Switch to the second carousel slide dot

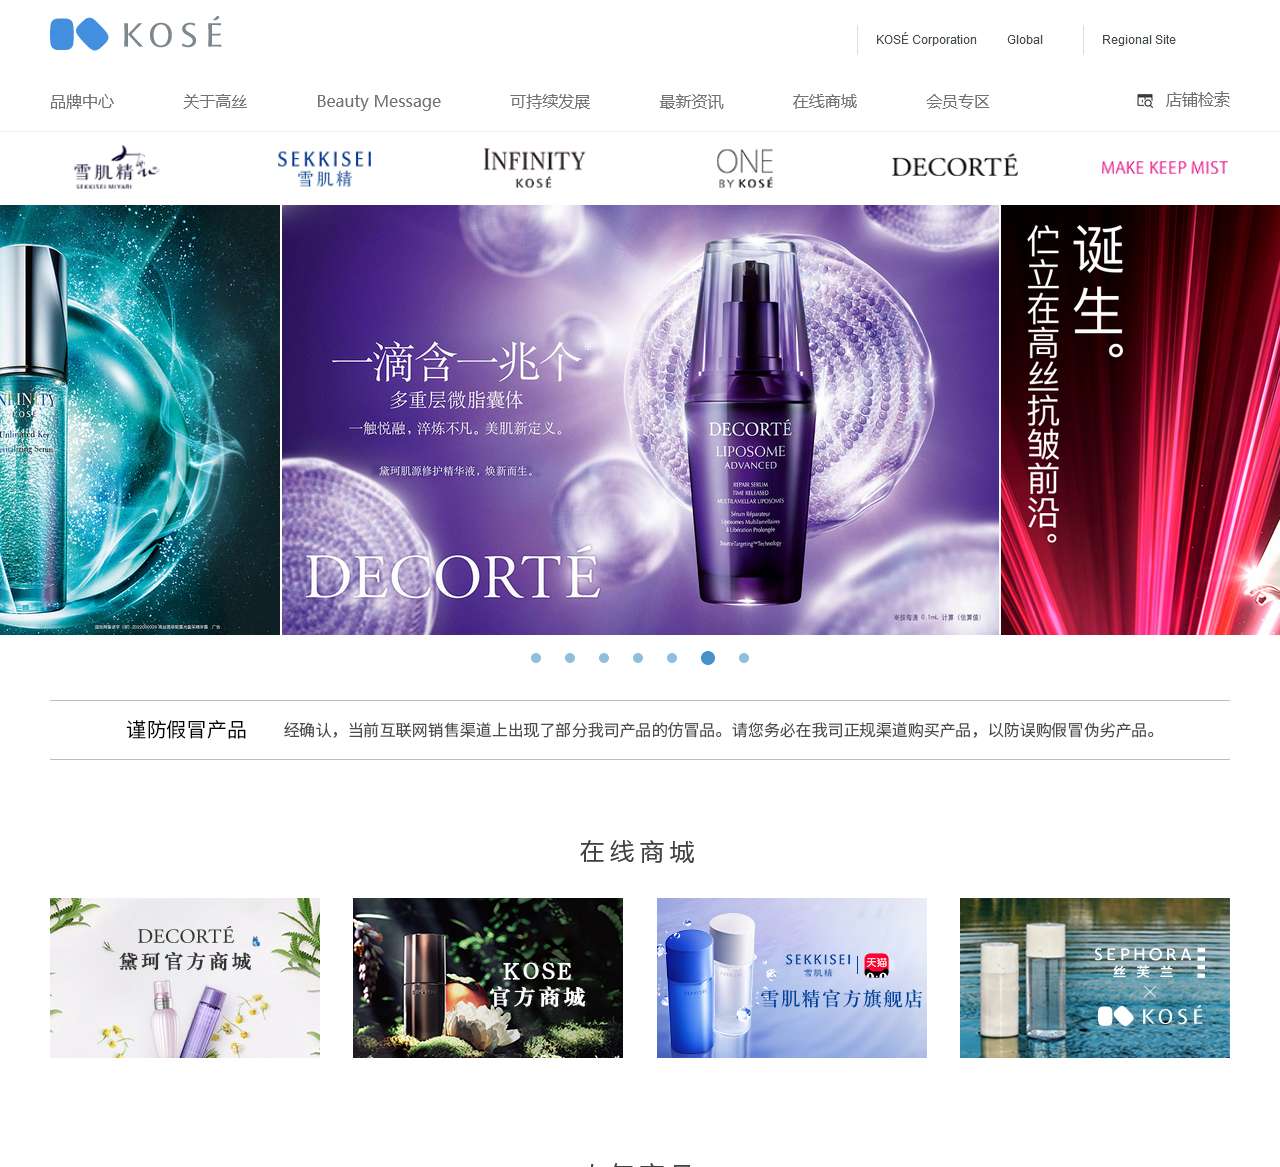pos(570,658)
